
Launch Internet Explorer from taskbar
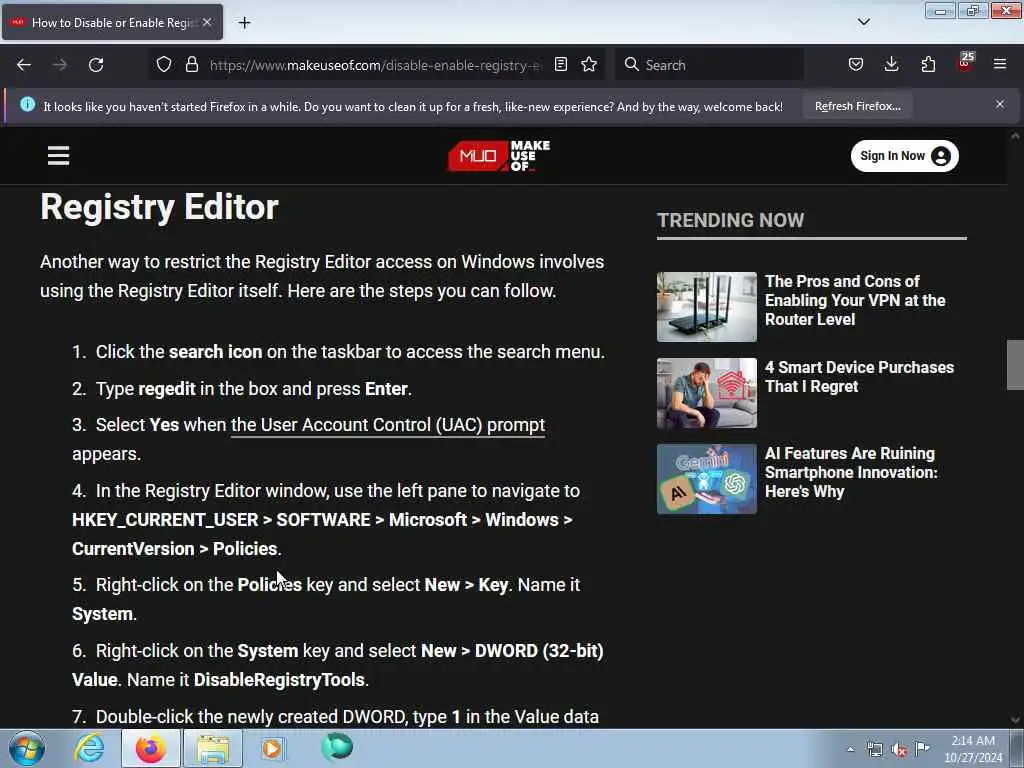tap(89, 748)
